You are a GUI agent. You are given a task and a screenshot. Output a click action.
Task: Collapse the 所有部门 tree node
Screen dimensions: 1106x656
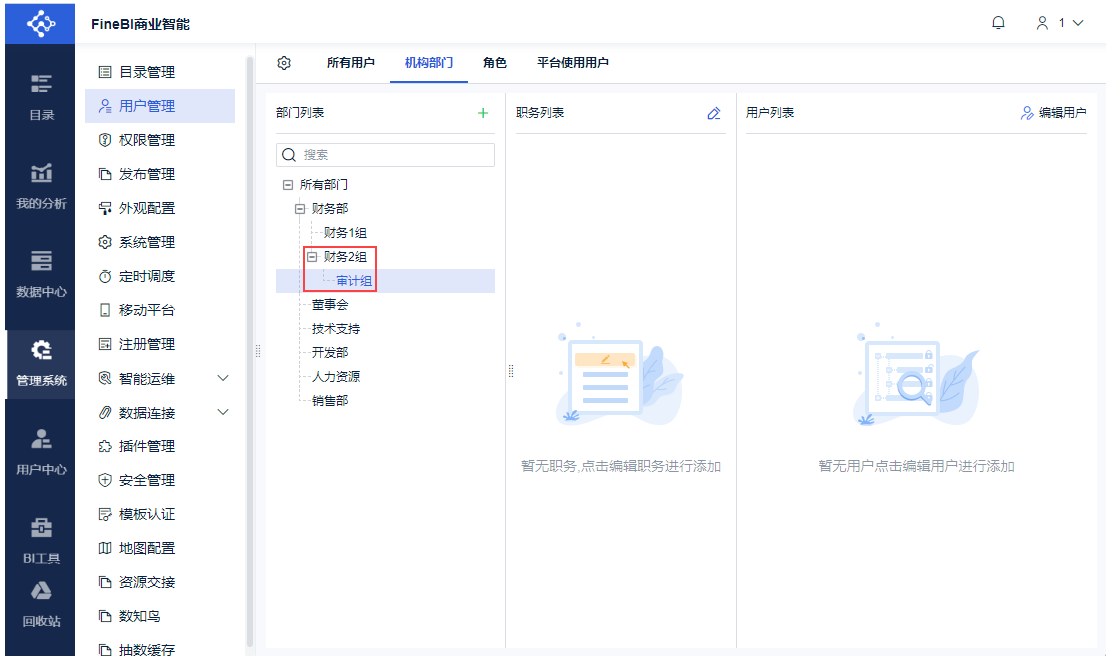point(288,185)
